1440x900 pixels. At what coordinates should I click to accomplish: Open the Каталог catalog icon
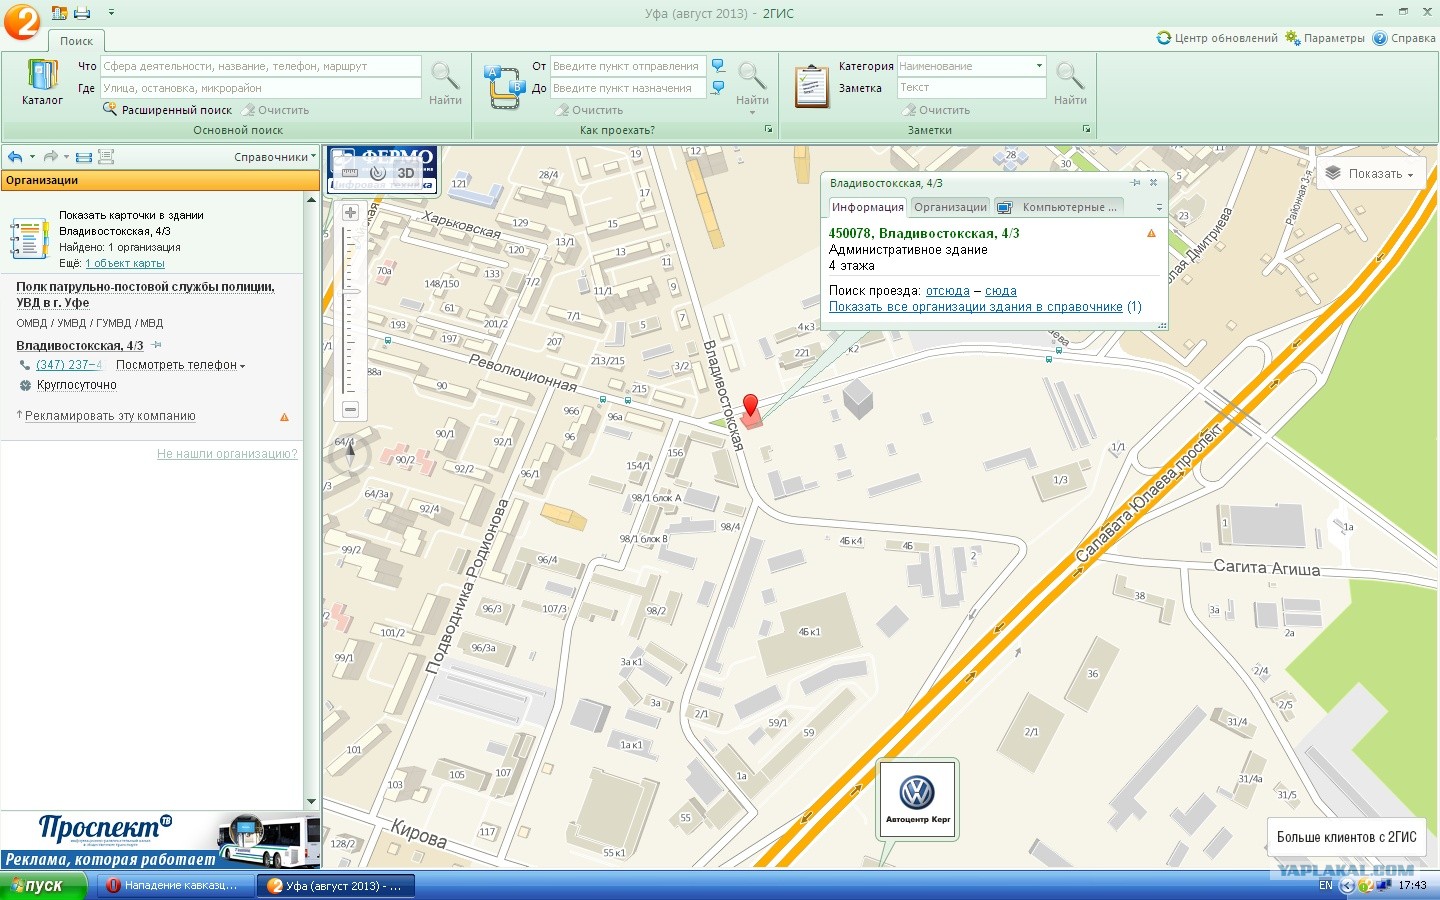point(42,82)
